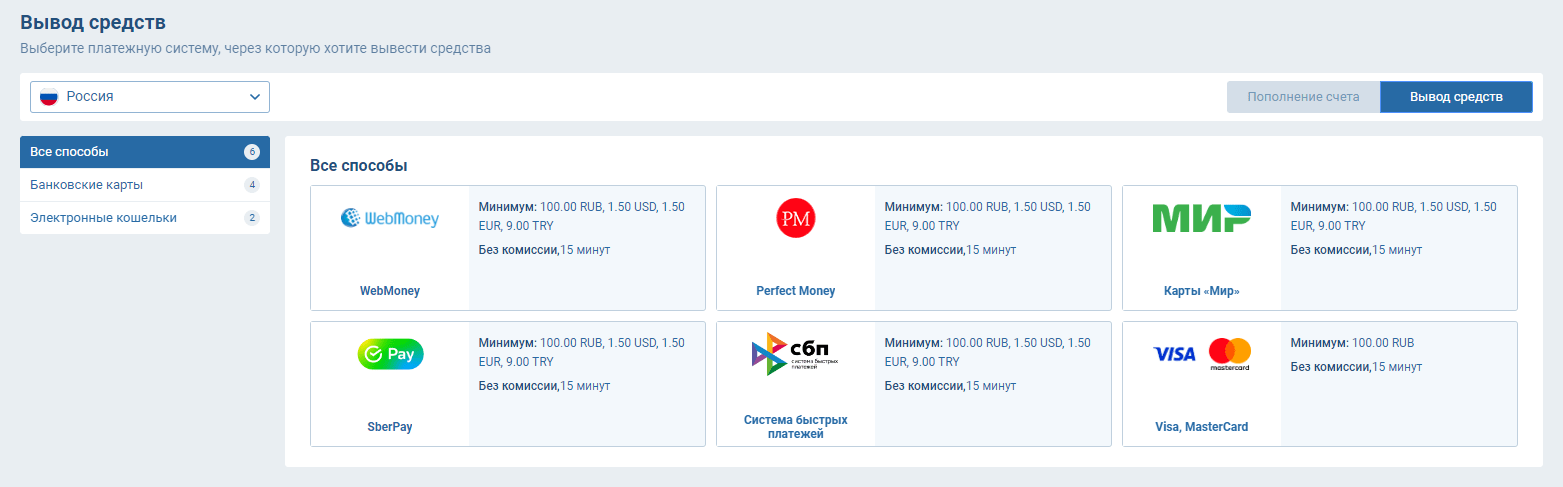Viewport: 1563px width, 487px height.
Task: Click the WebMoney text label
Action: 390,291
